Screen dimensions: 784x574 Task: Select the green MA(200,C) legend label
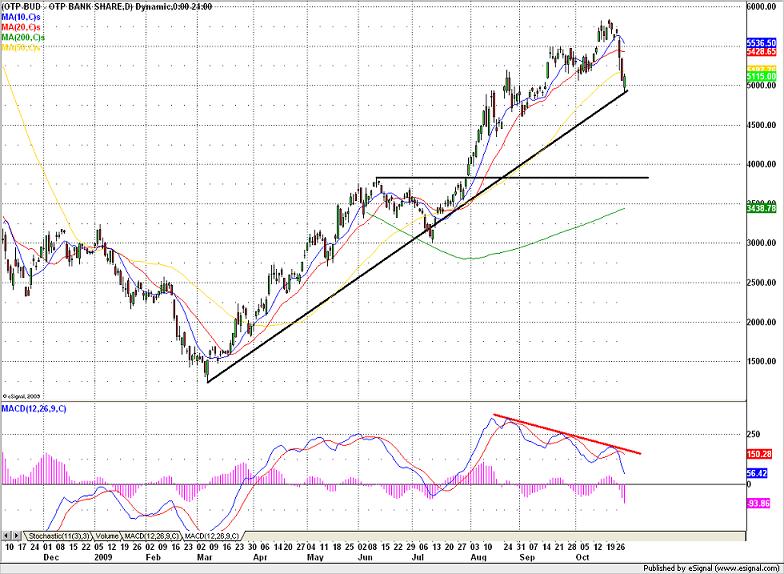point(21,37)
